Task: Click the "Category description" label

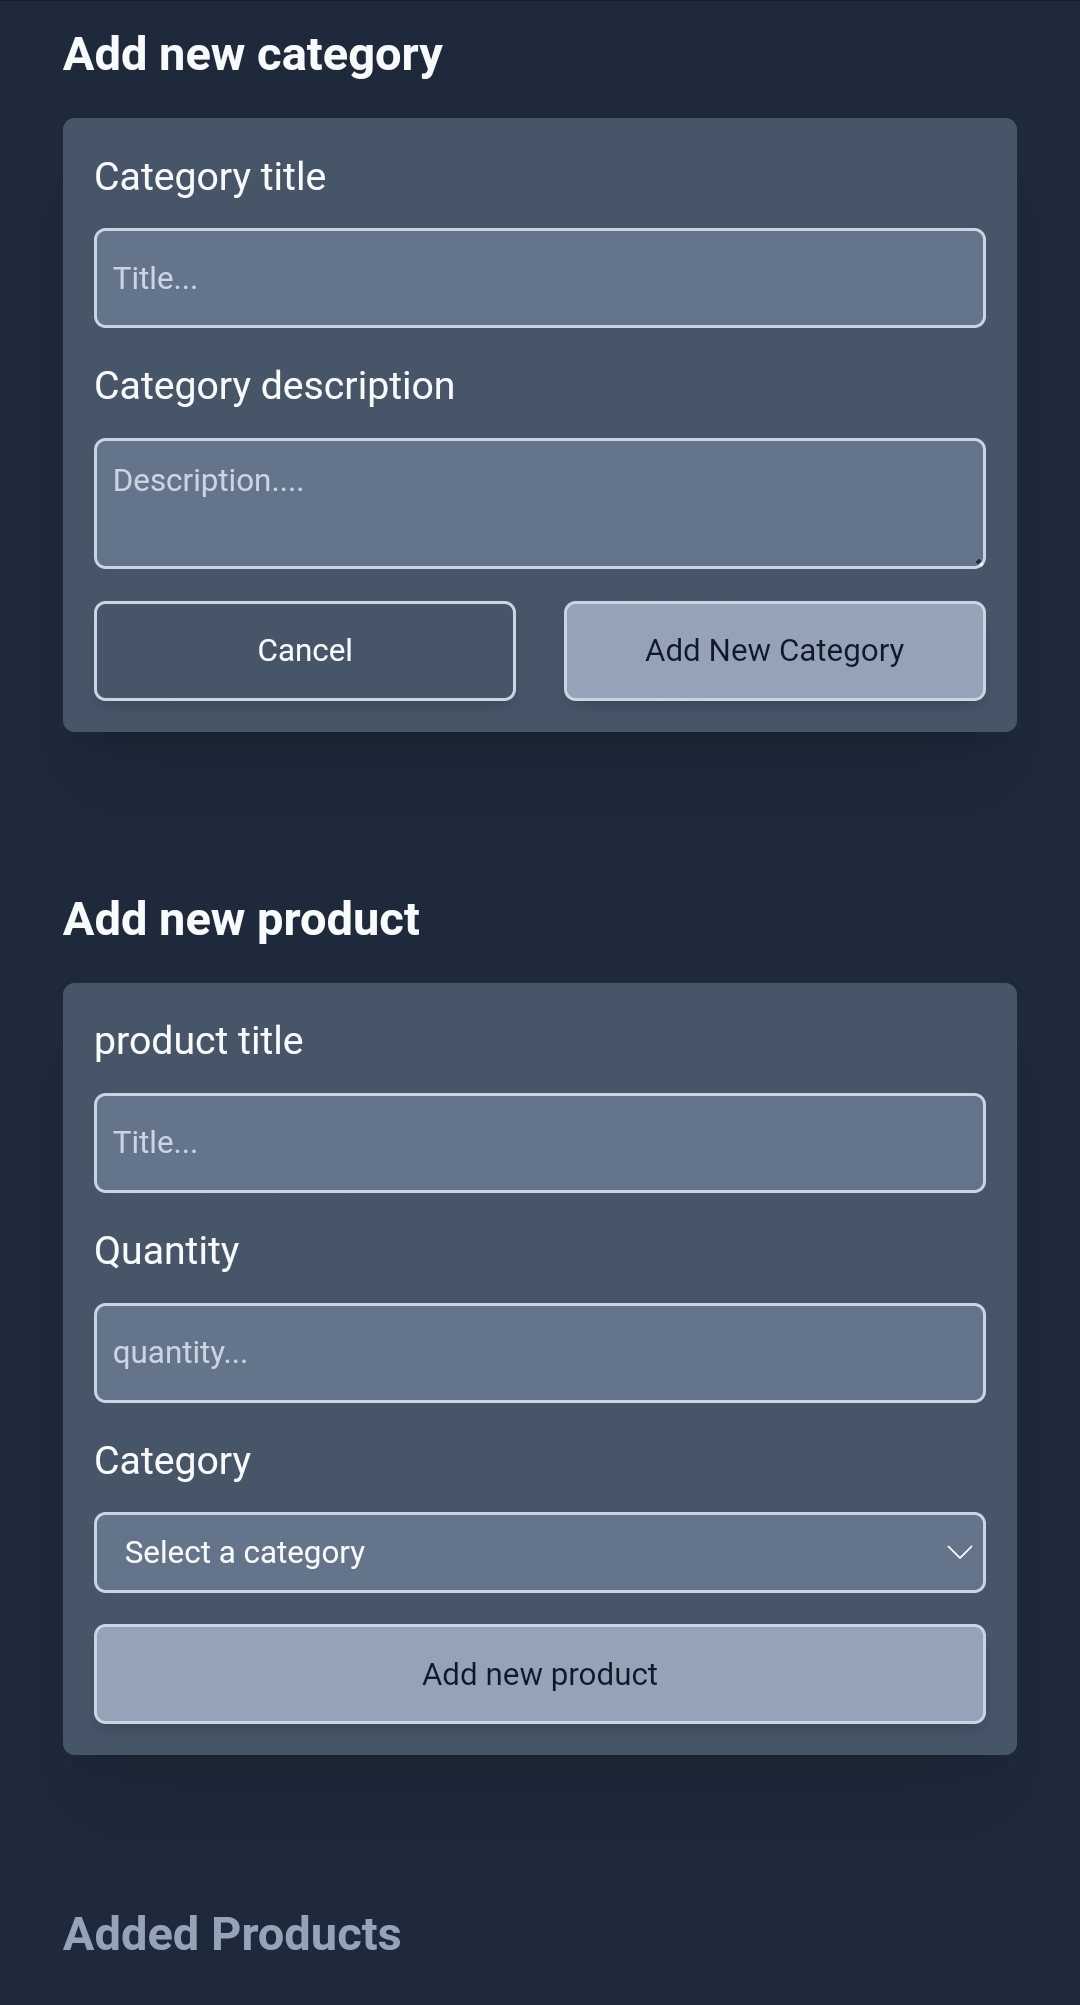Action: point(275,386)
